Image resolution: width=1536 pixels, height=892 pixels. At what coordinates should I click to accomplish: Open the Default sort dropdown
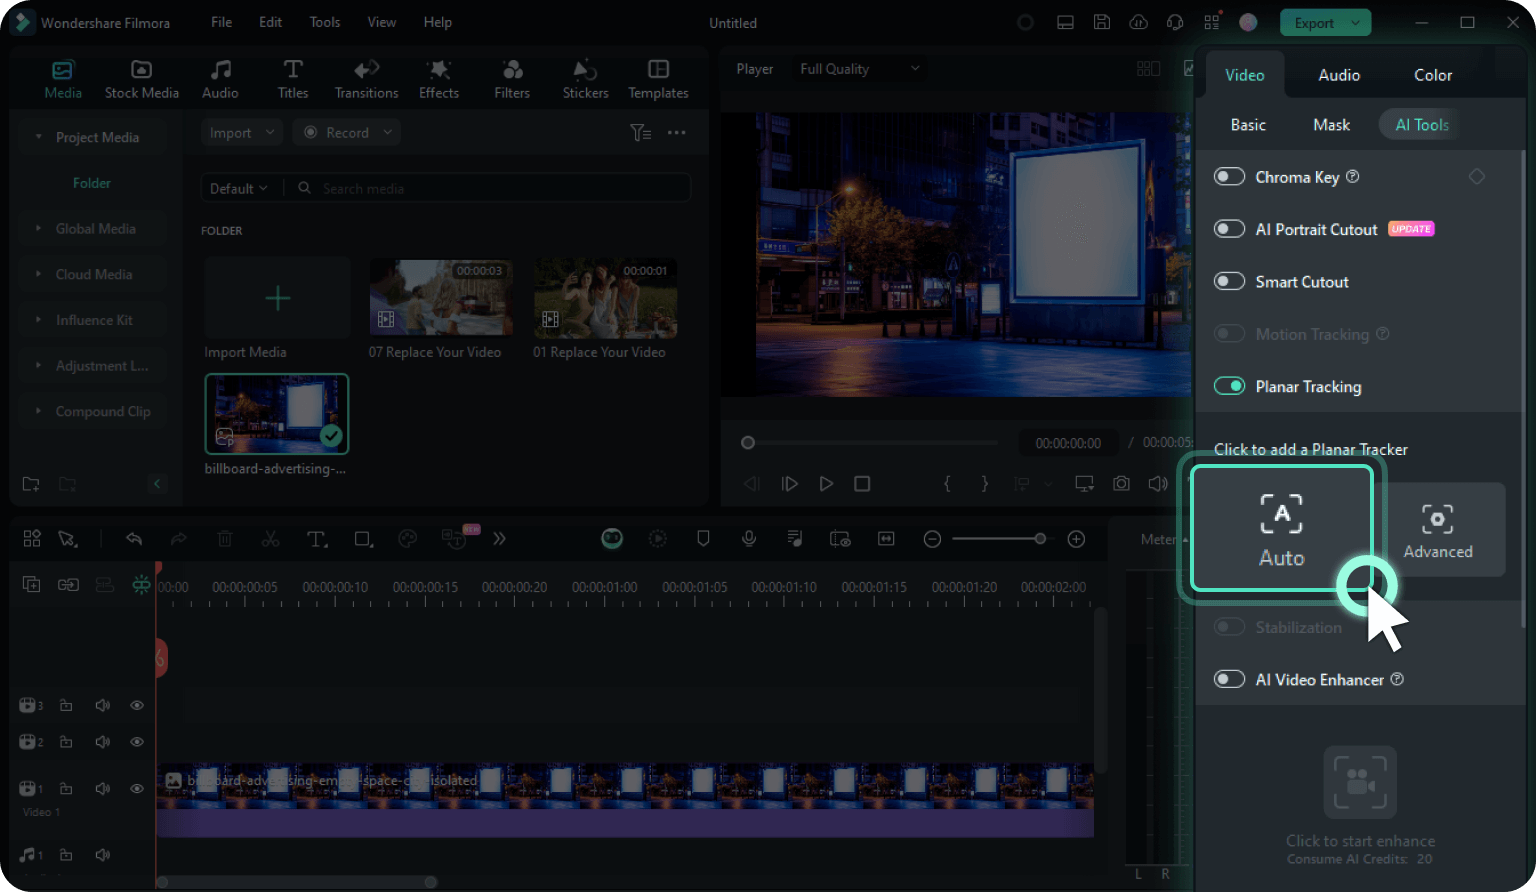pos(239,188)
